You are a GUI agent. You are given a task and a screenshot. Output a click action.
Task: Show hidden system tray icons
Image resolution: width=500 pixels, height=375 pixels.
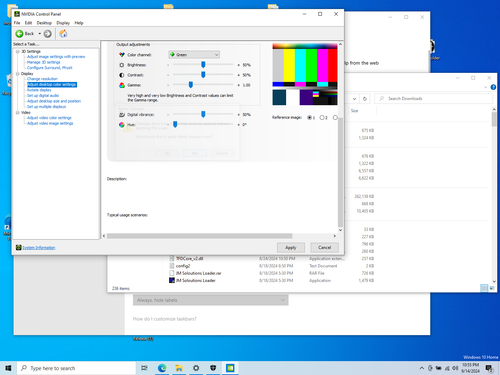422,368
